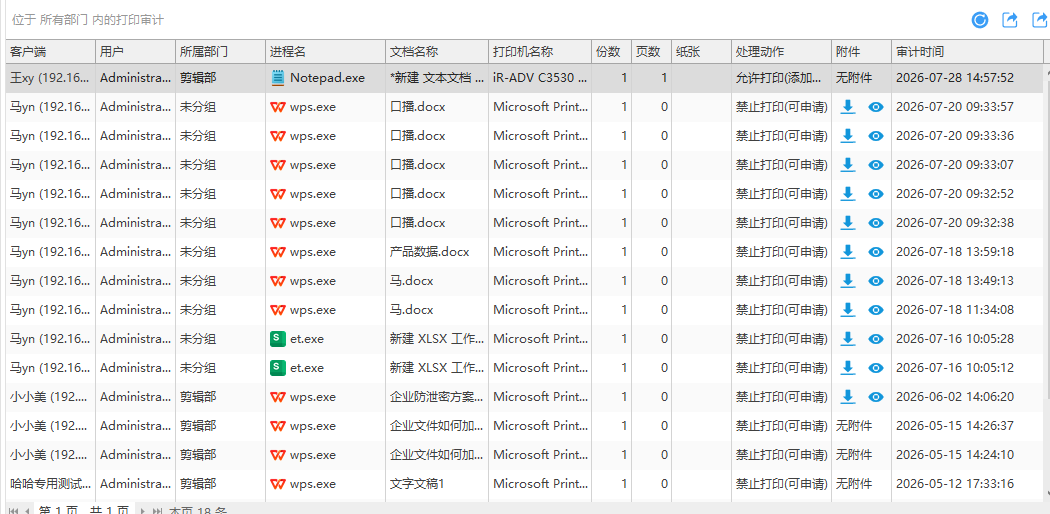
Task: Sort by the 份数 column header
Action: [x=611, y=52]
